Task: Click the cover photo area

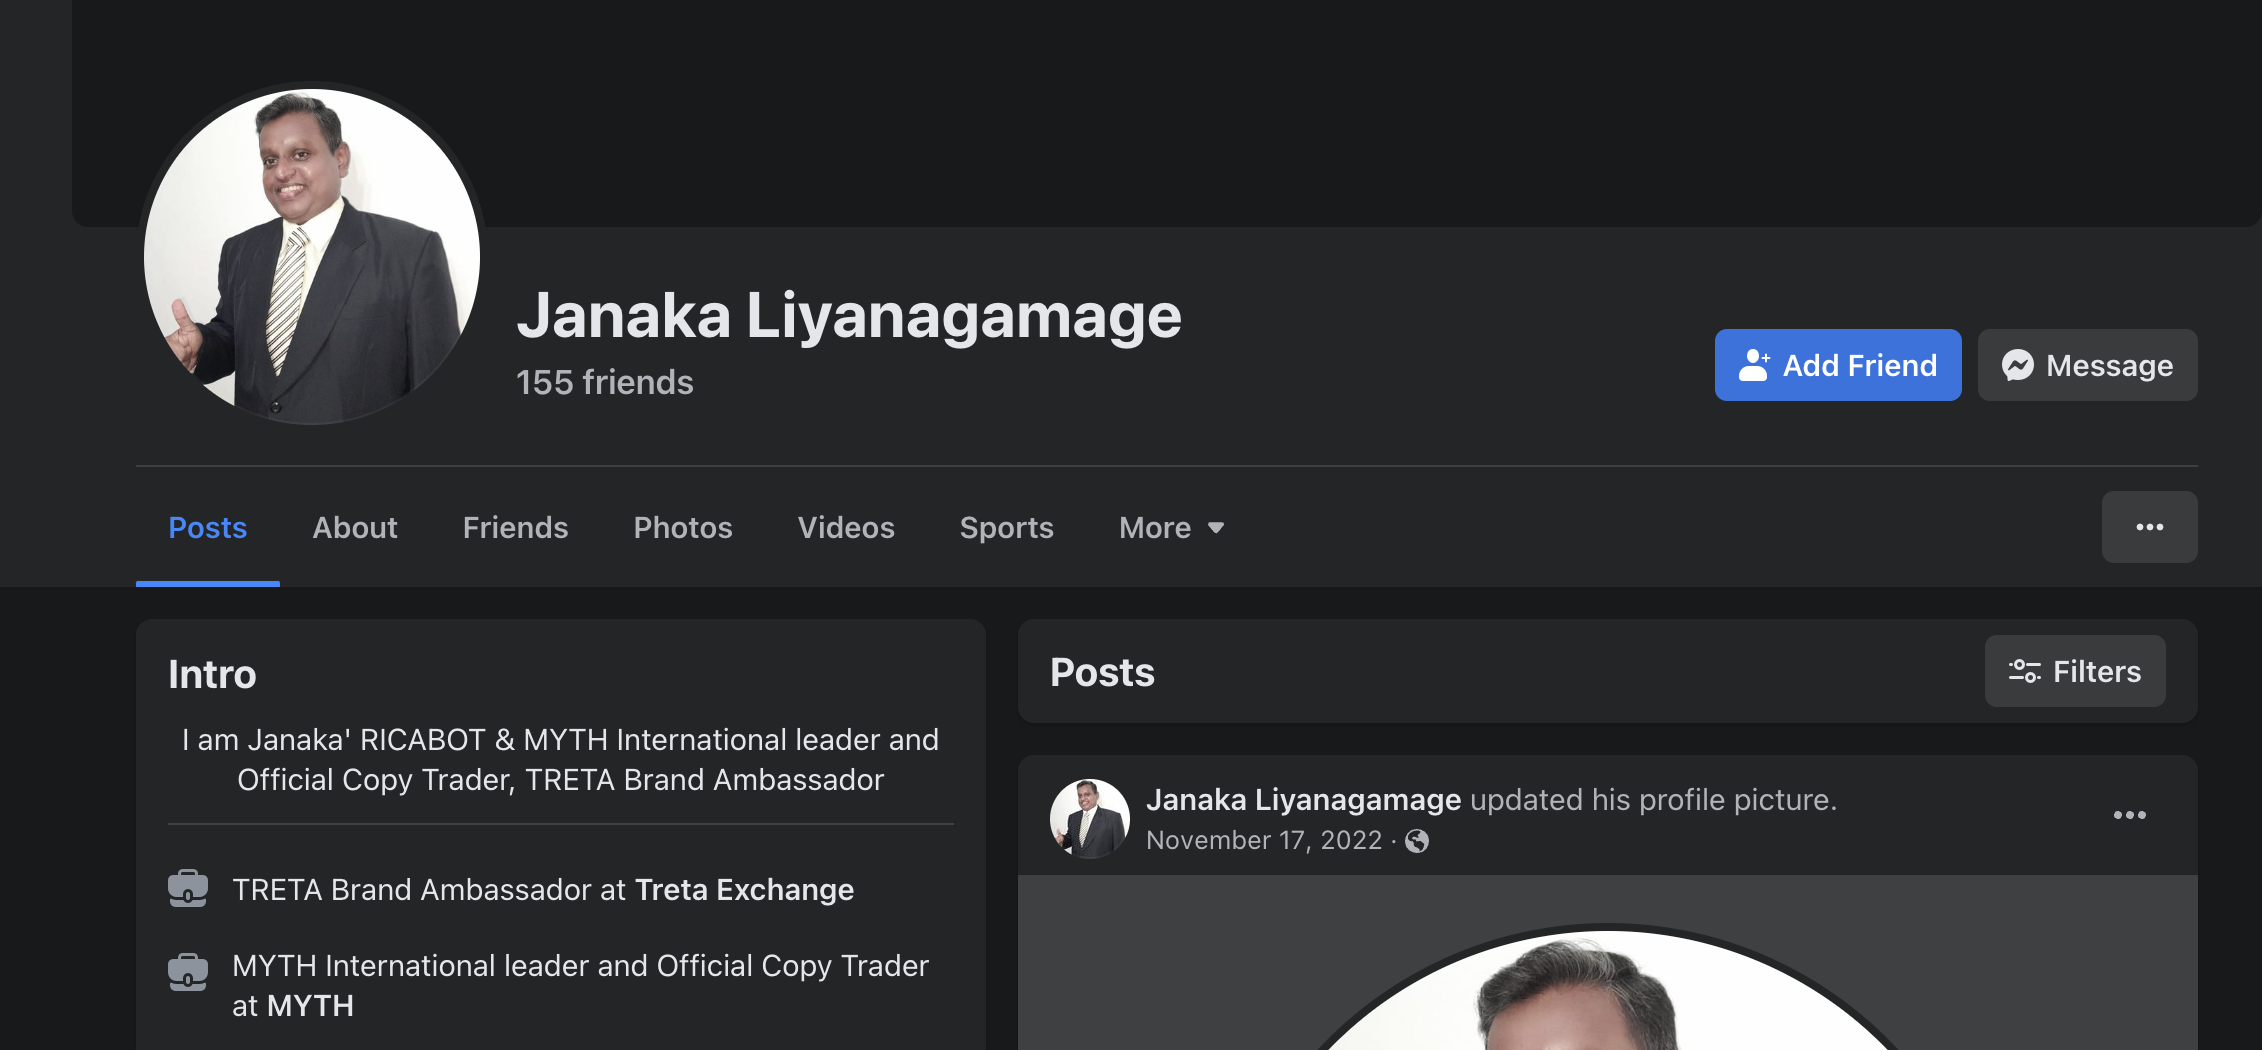Action: coord(1165,113)
